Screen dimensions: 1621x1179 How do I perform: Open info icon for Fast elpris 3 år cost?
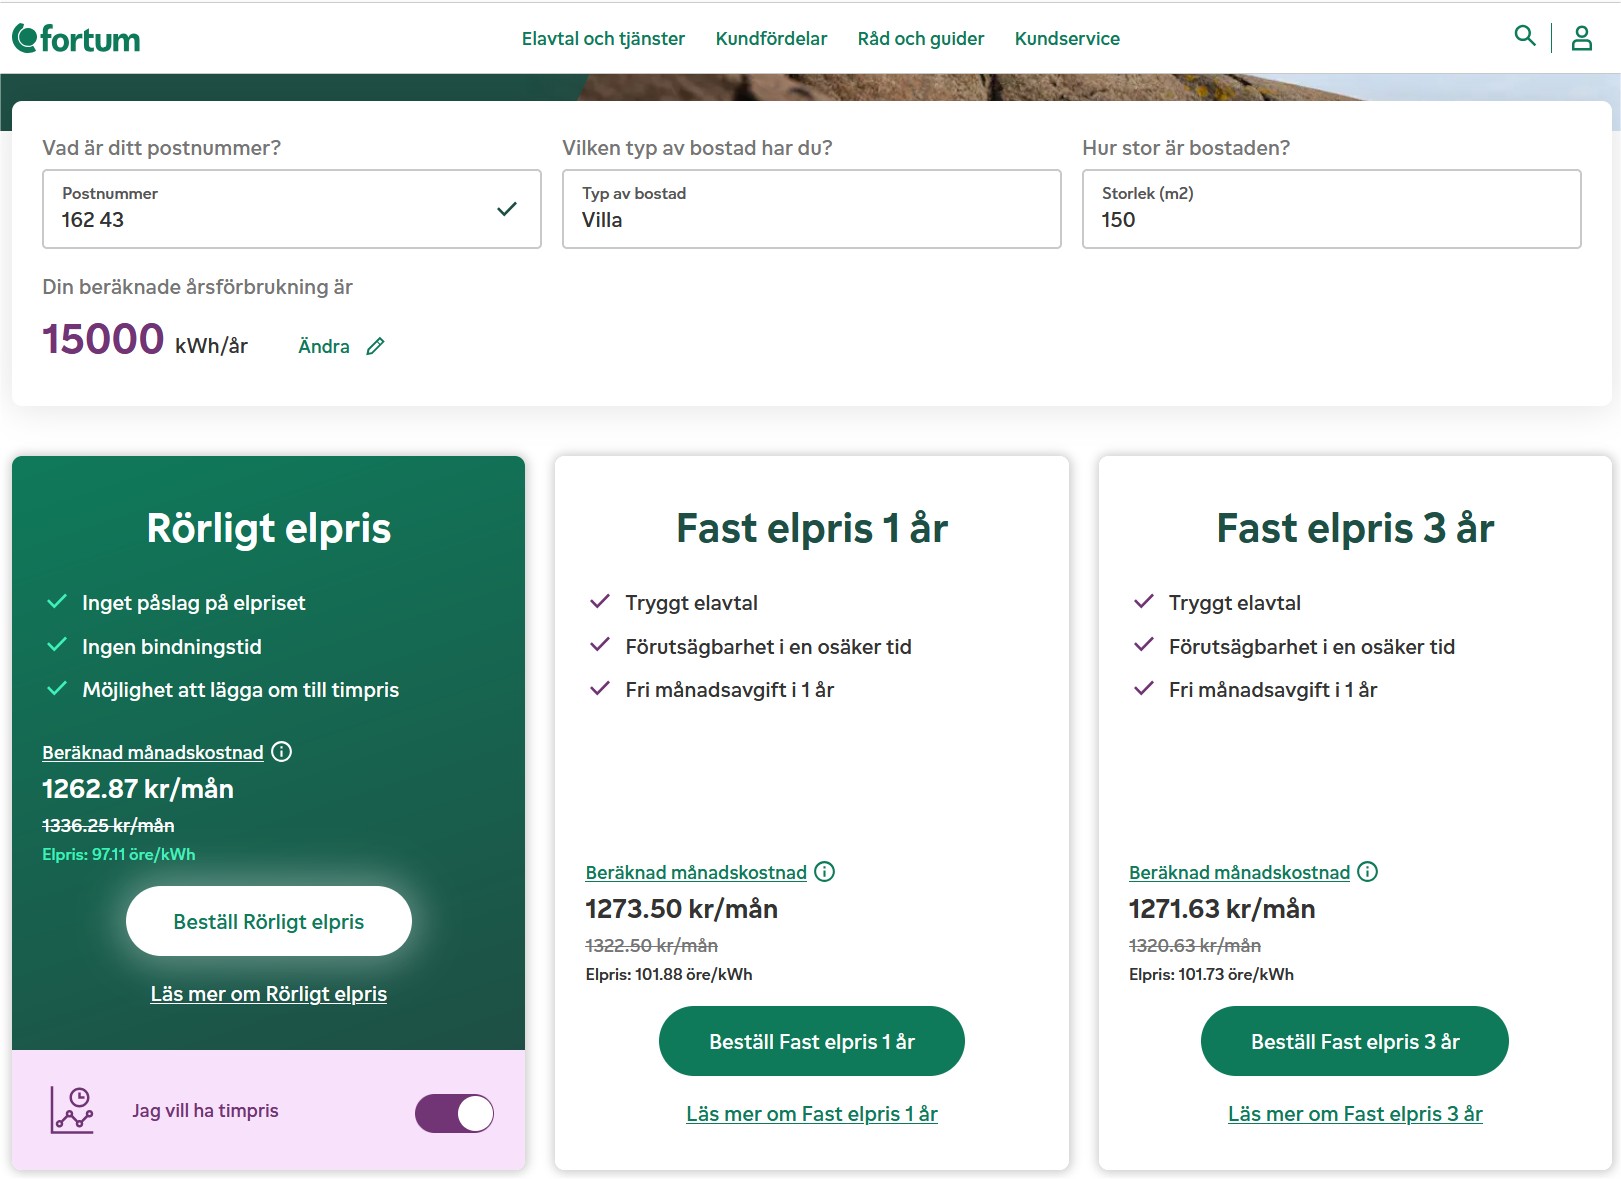click(x=1368, y=872)
